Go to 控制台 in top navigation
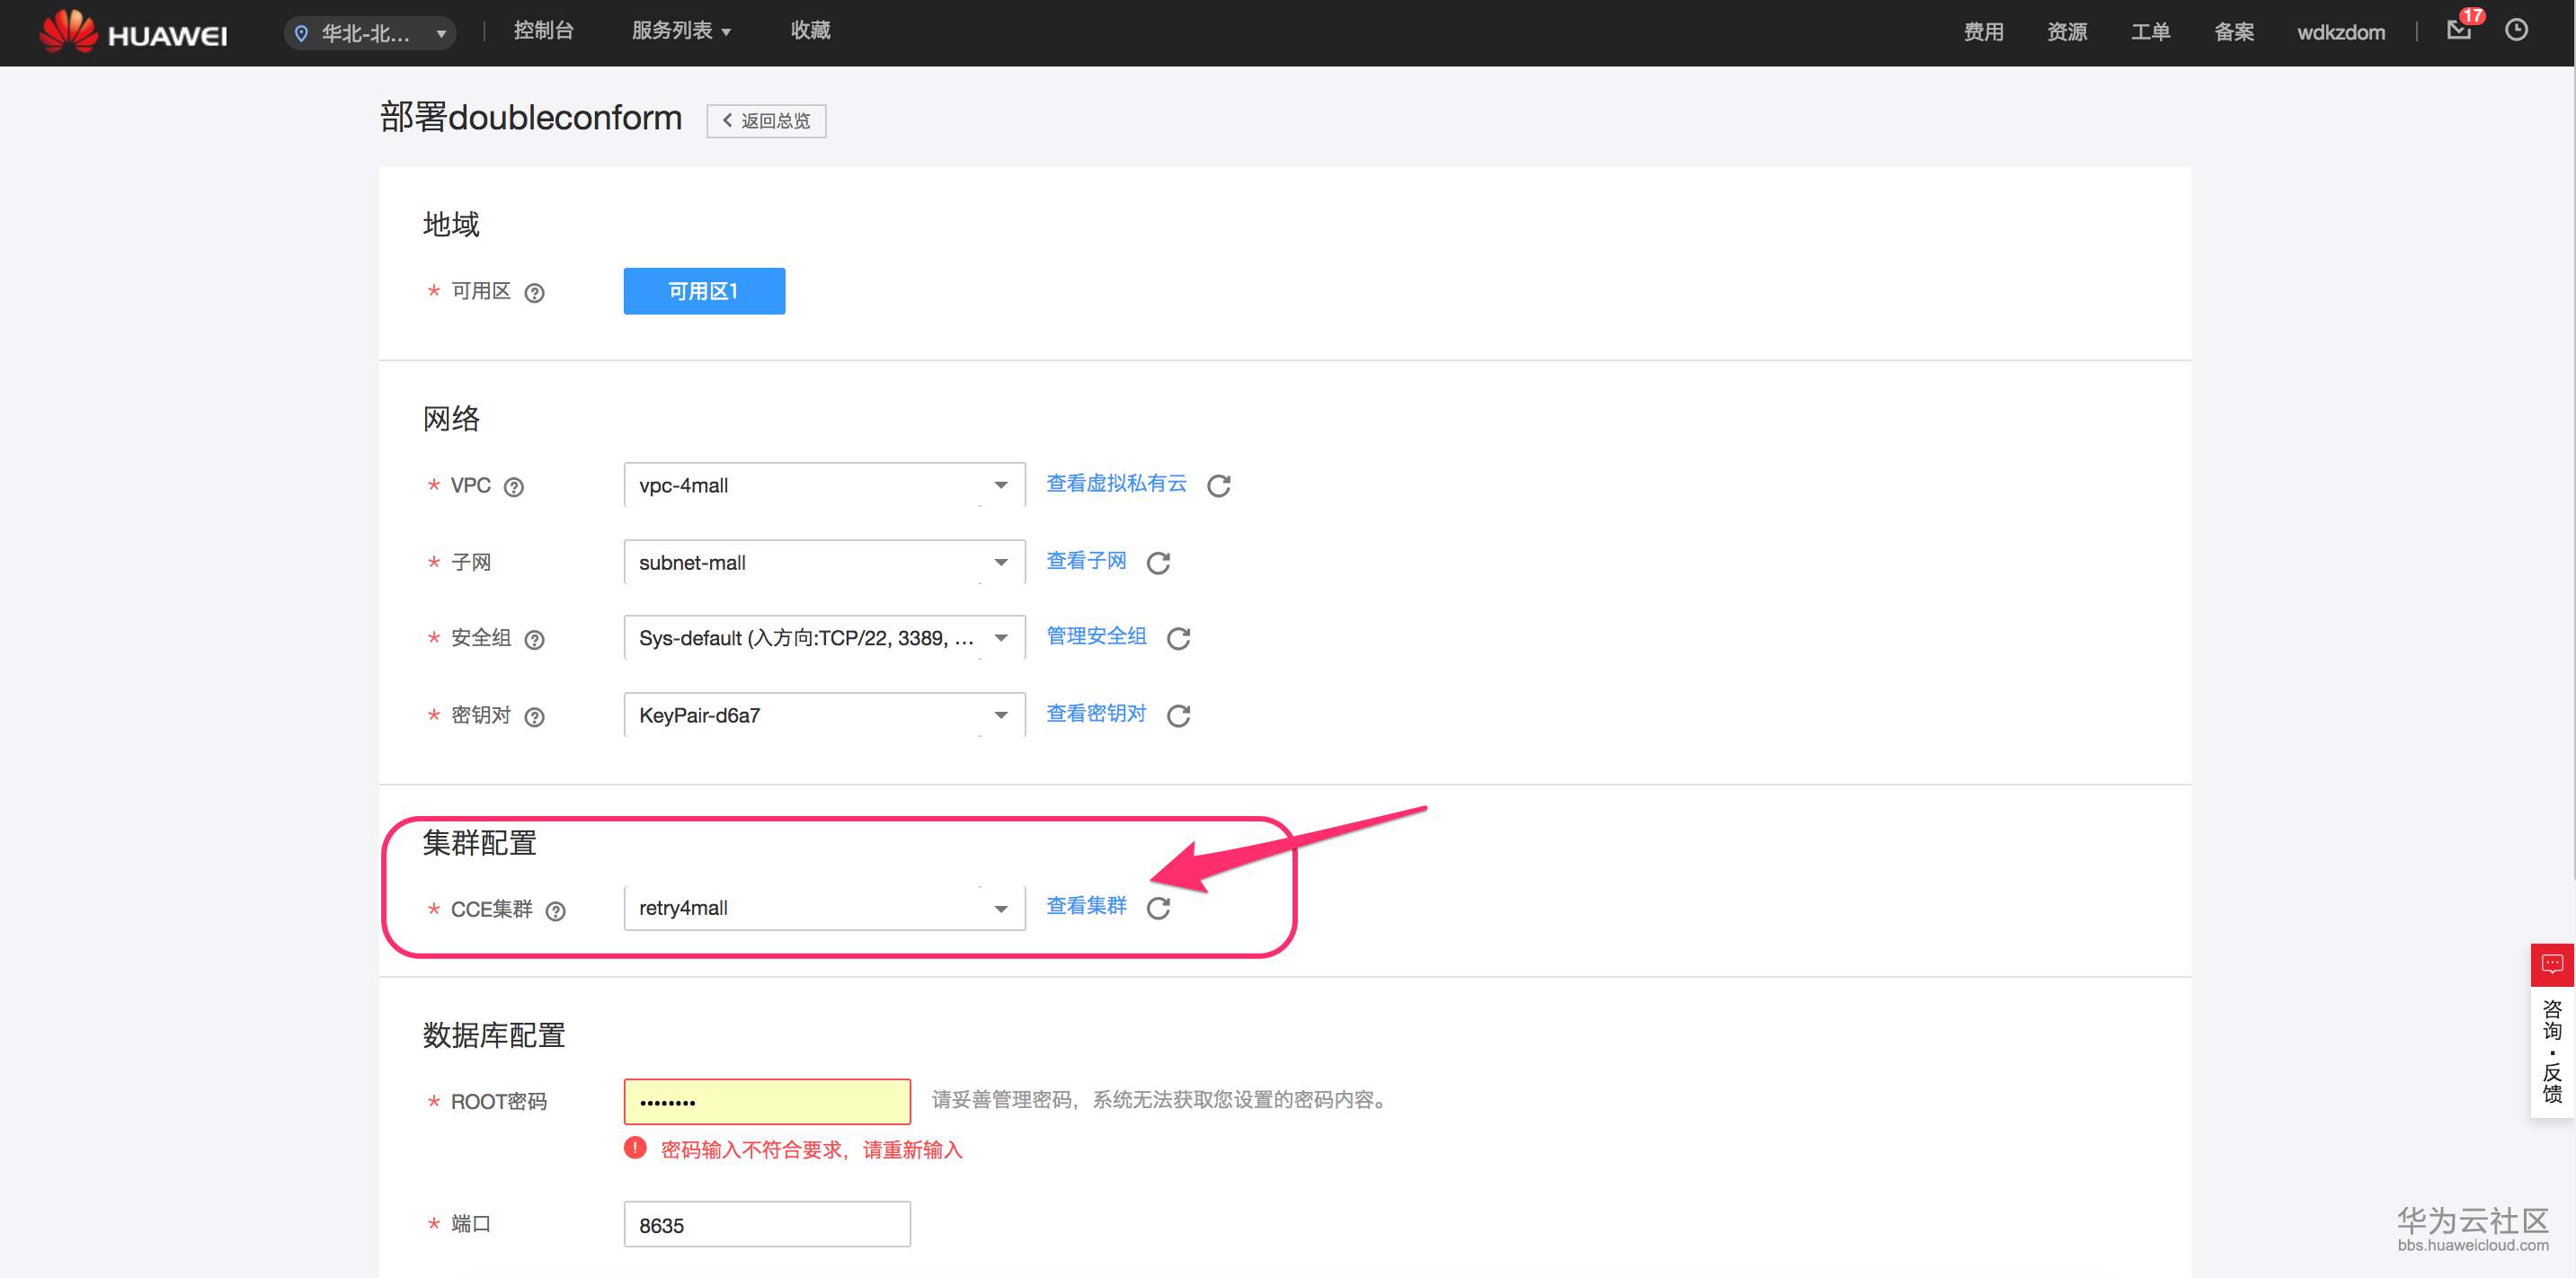2576x1278 pixels. pos(543,31)
